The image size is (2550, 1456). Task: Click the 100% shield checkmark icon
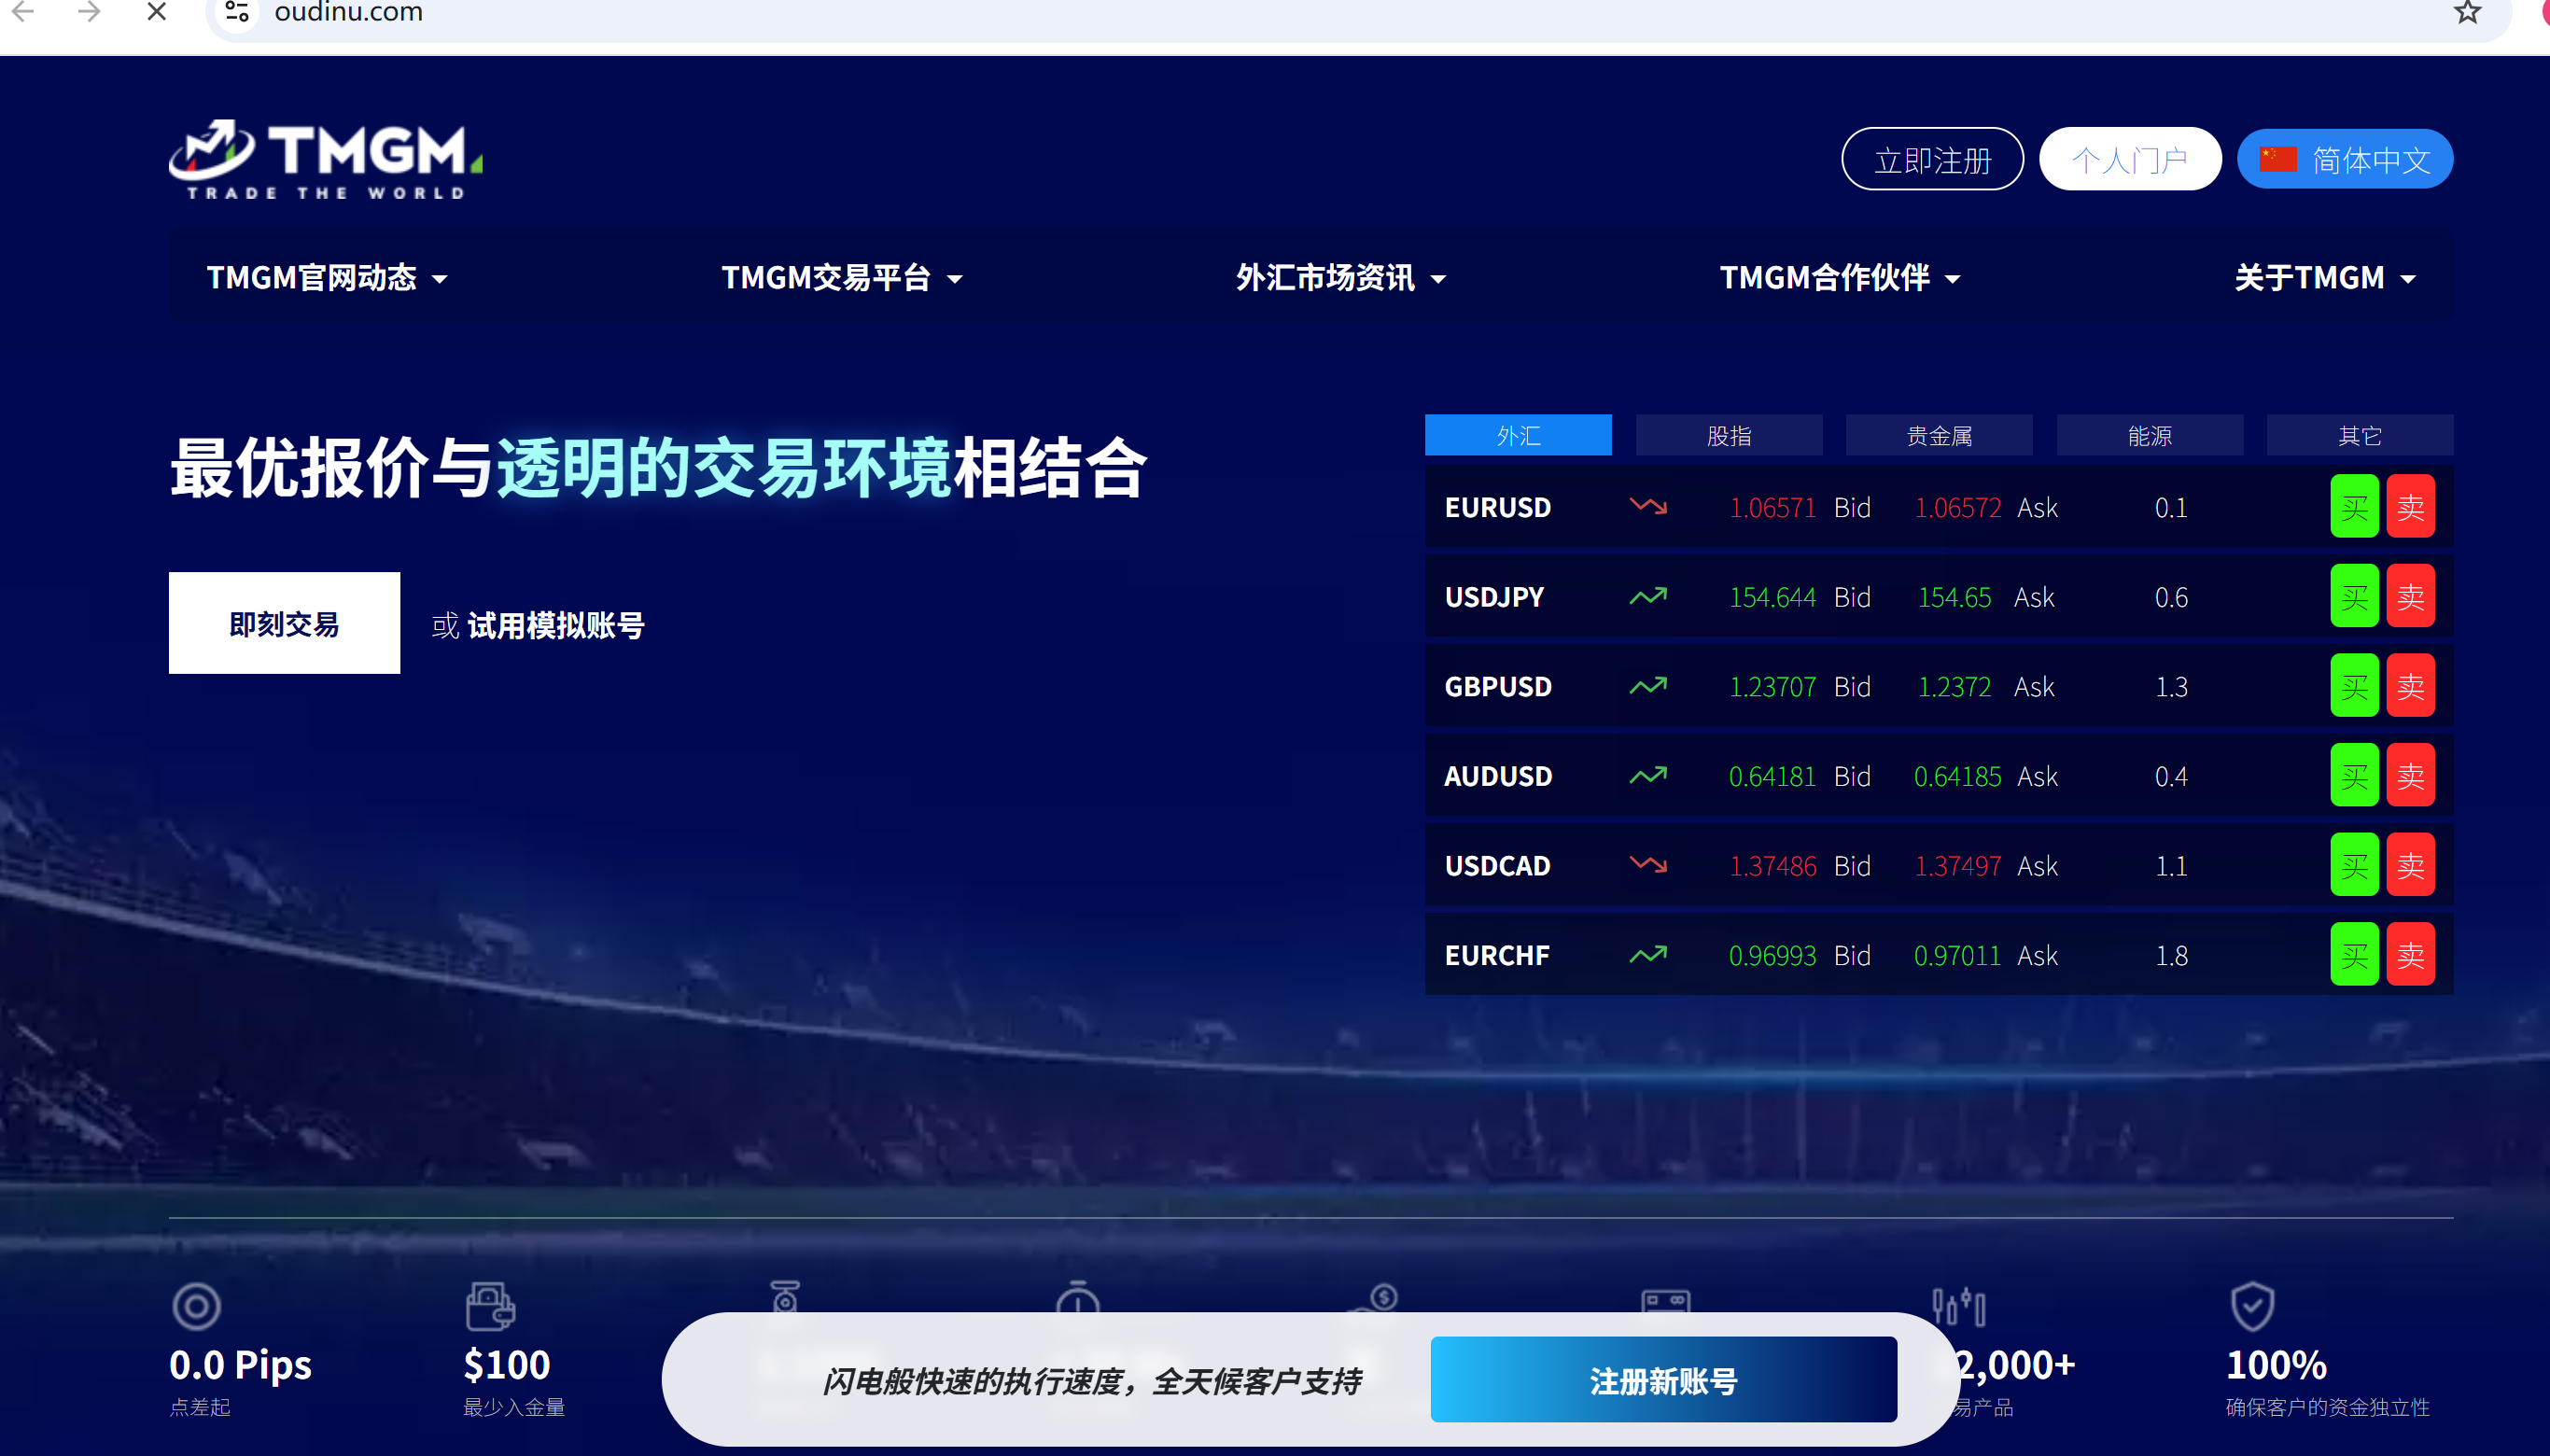pos(2252,1306)
